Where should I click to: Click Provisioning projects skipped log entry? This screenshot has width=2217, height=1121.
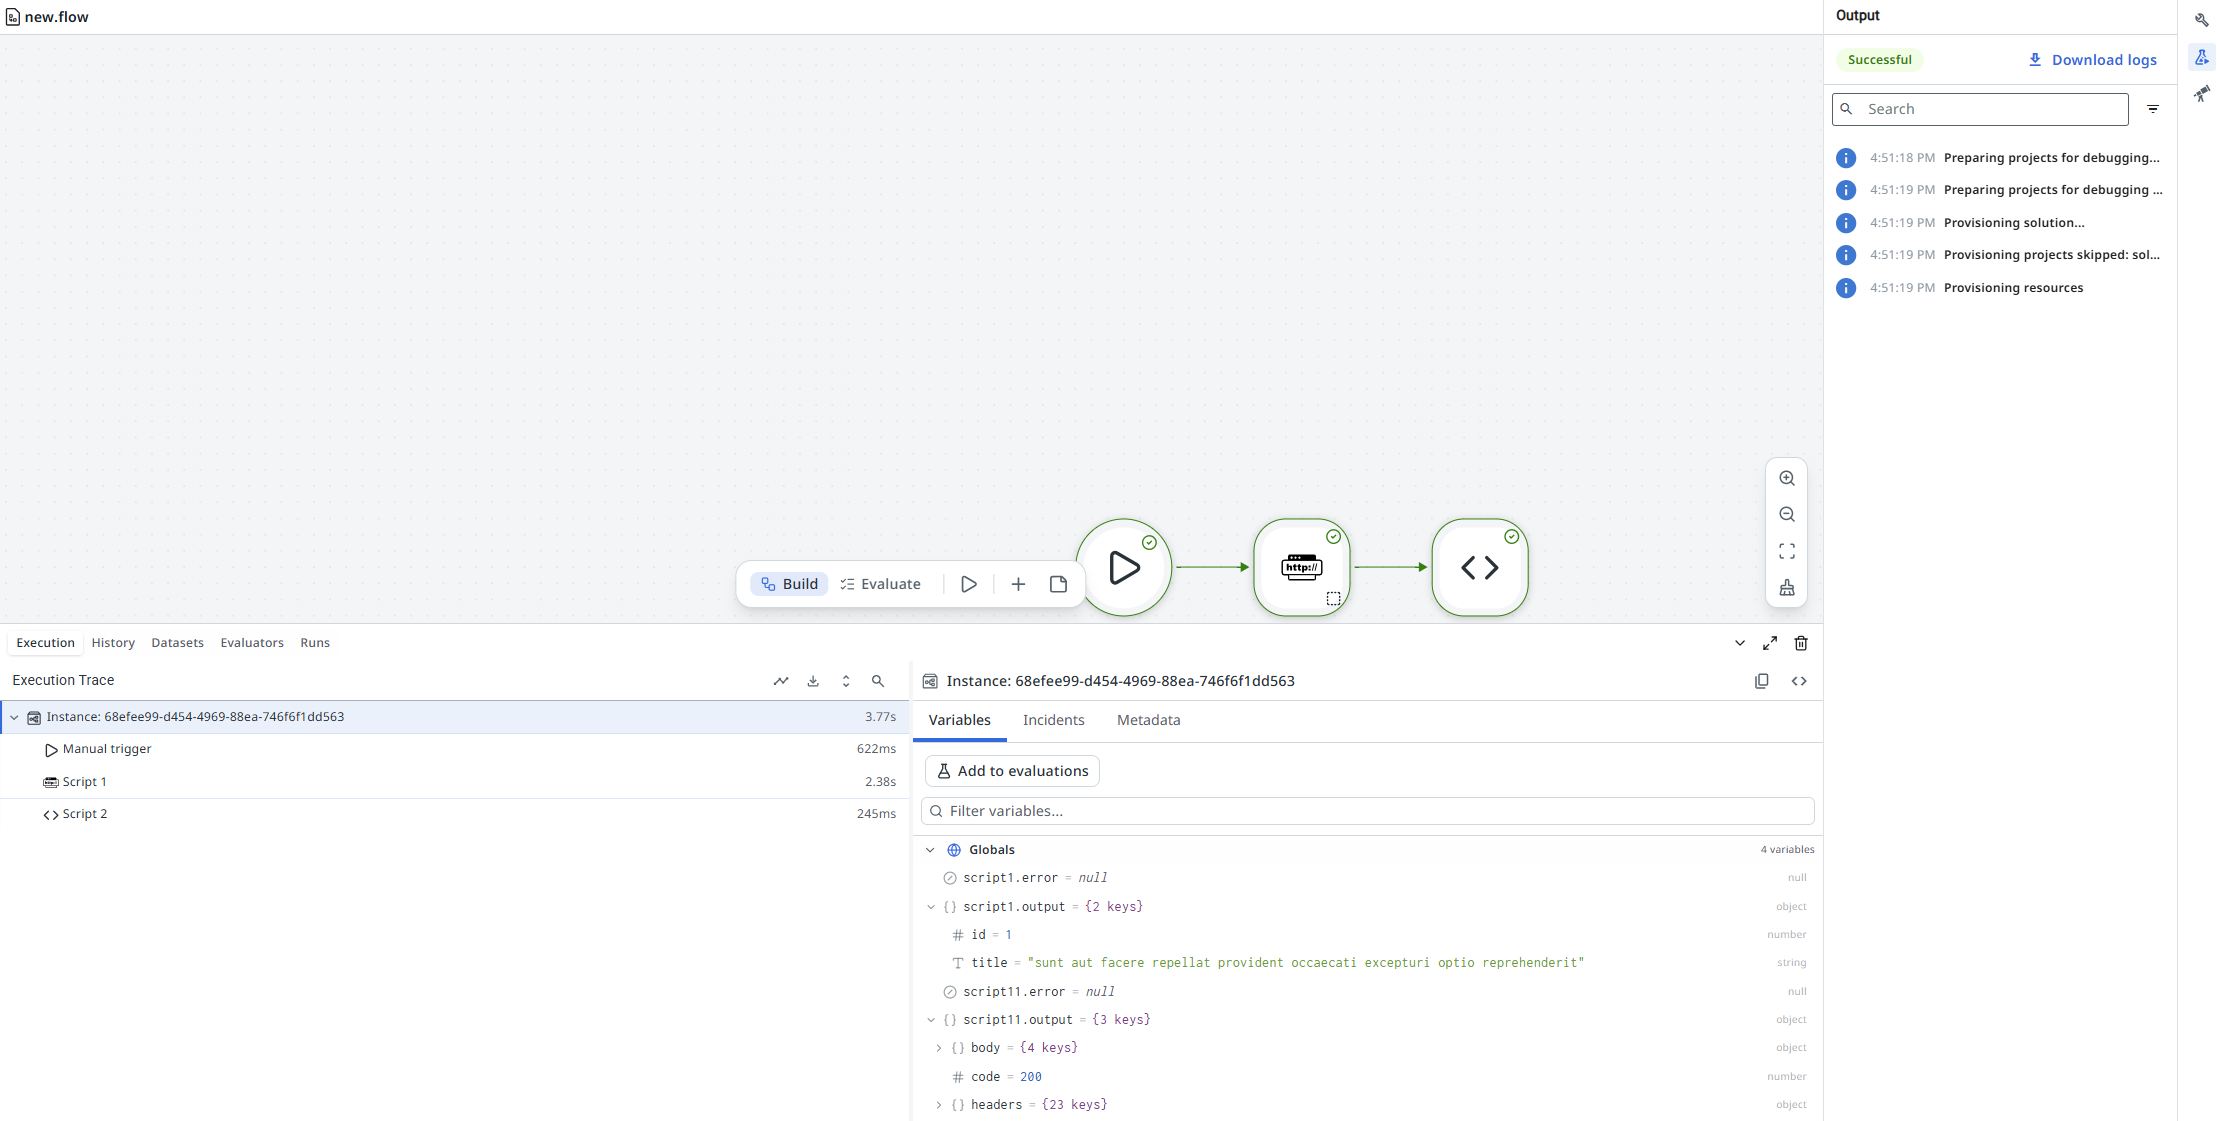point(2000,255)
